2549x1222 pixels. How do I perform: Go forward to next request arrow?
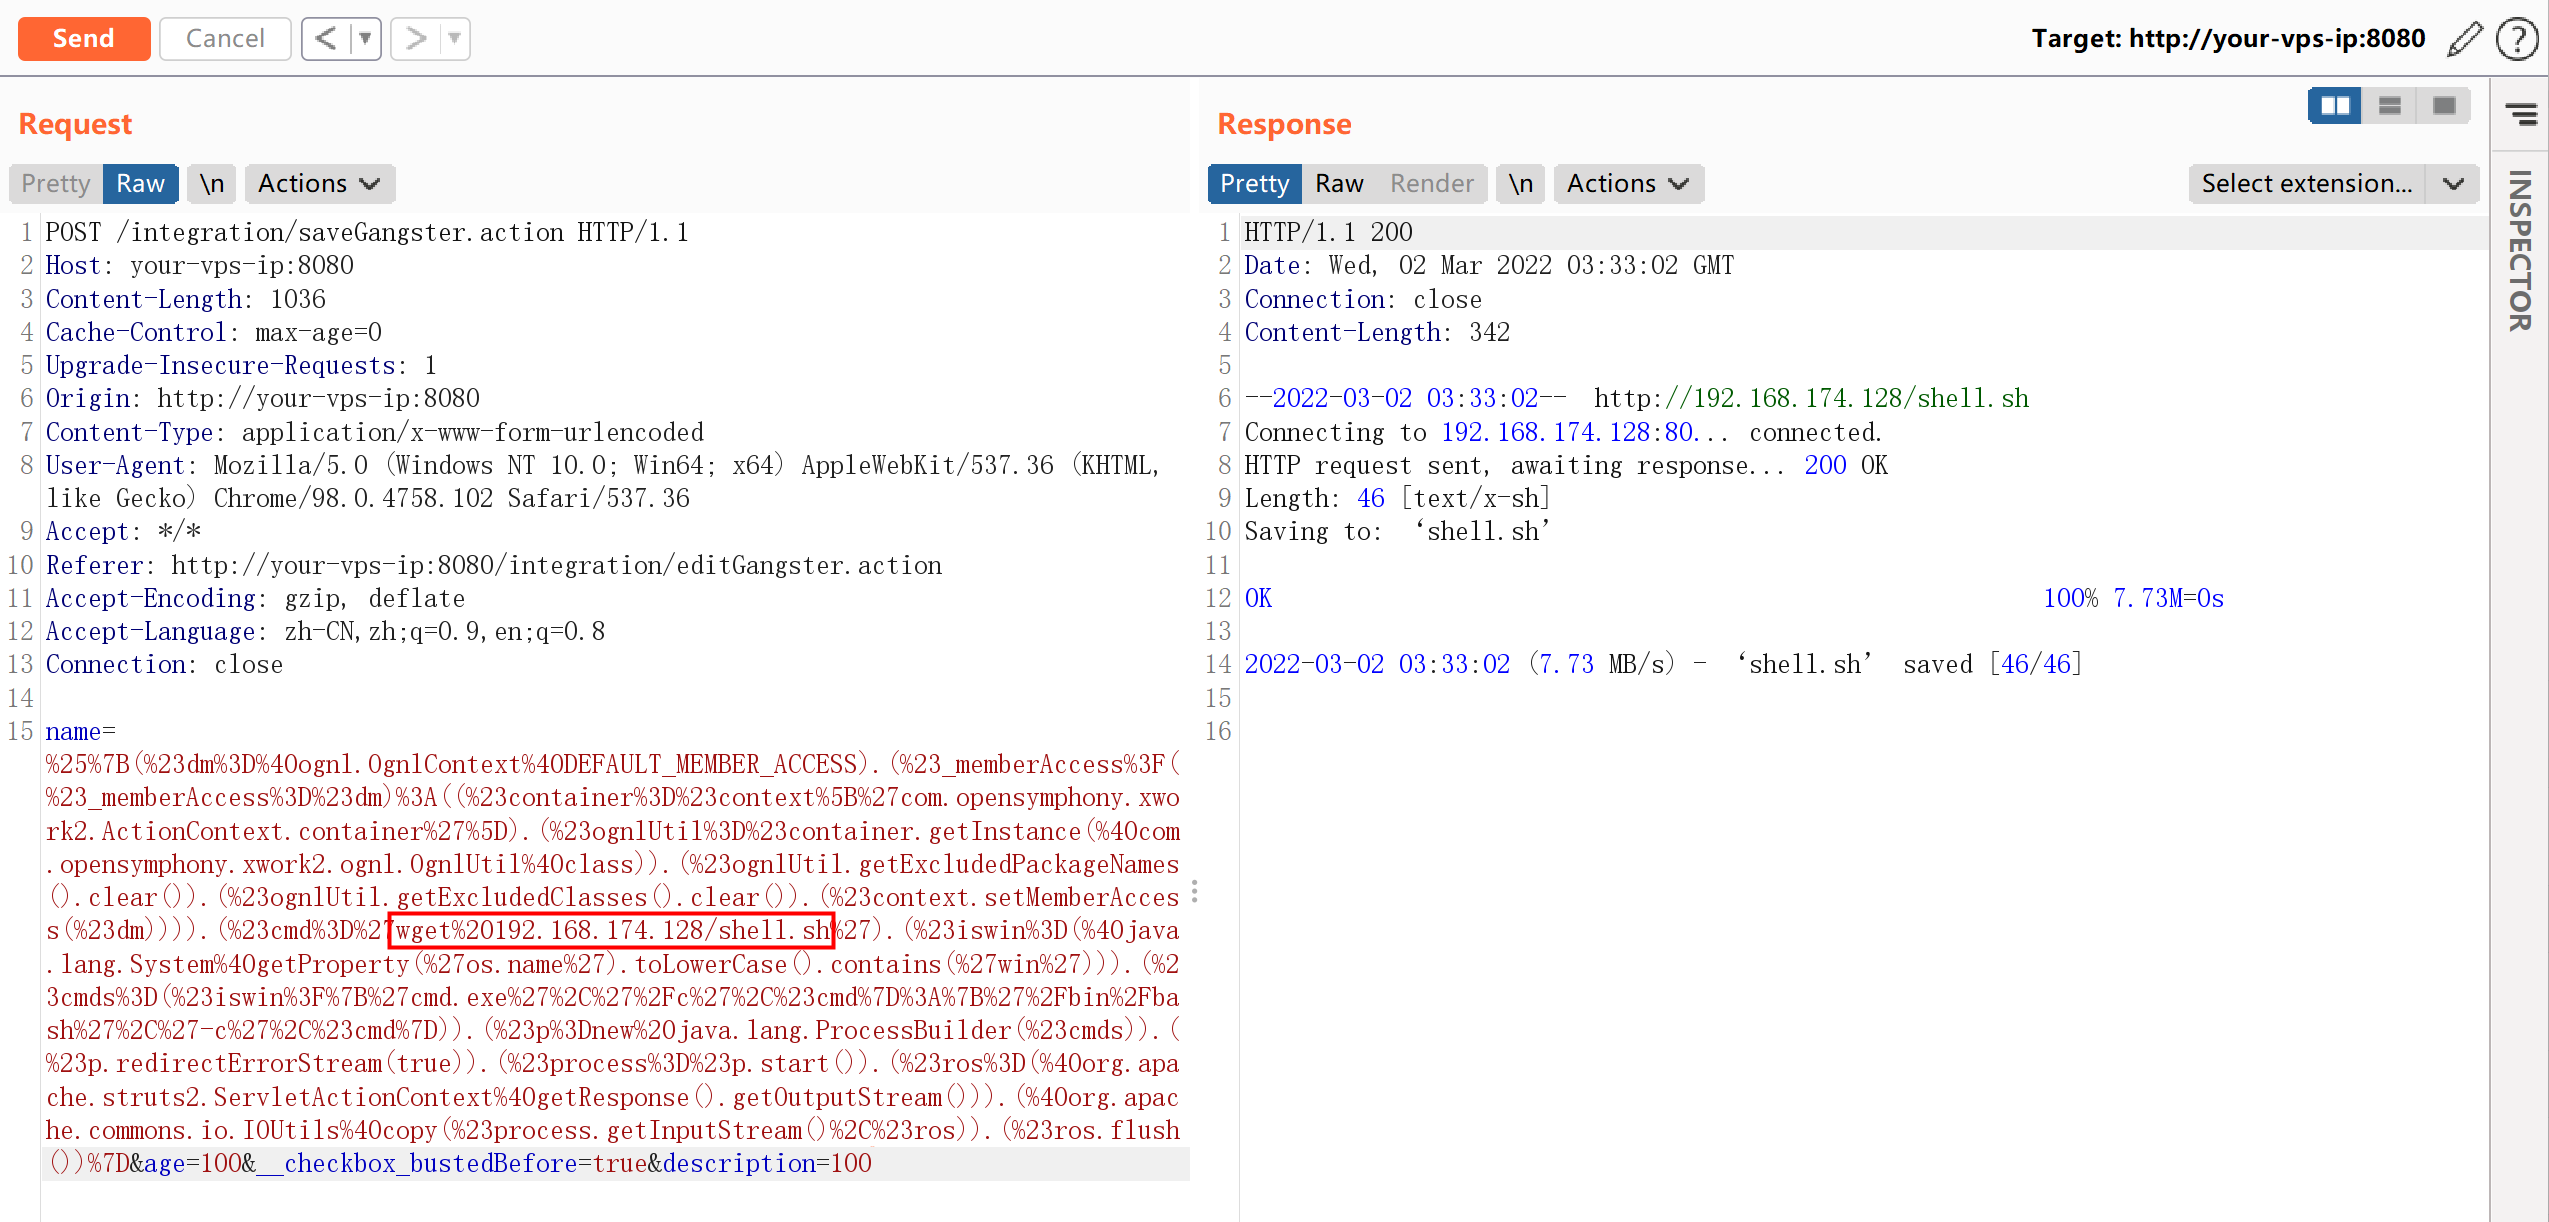point(416,39)
